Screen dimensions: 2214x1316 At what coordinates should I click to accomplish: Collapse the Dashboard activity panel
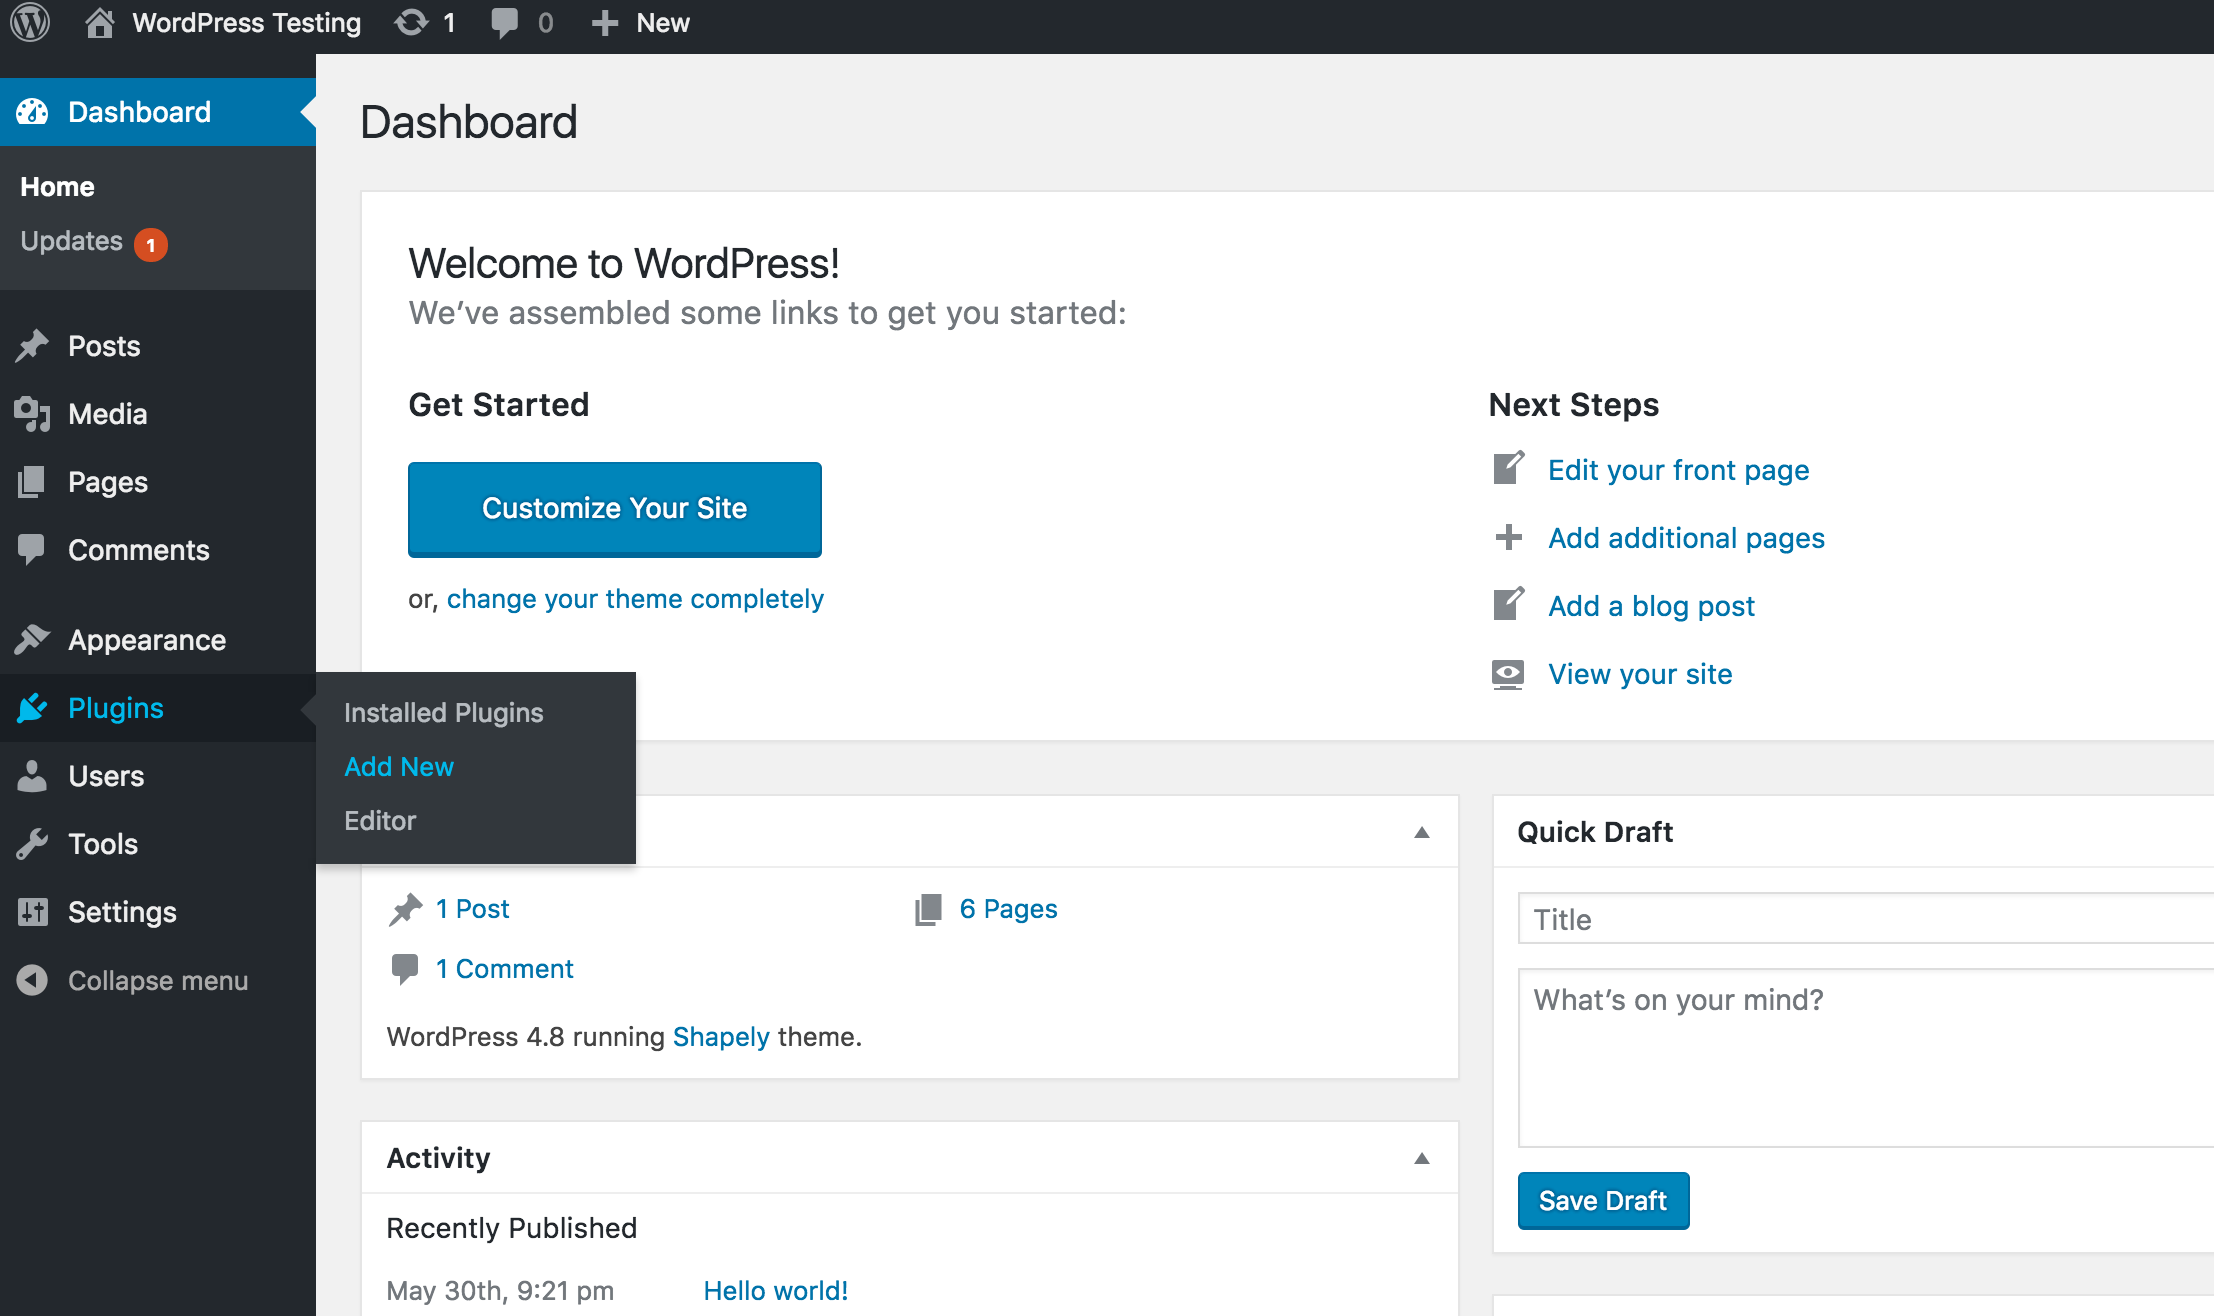[1422, 1158]
